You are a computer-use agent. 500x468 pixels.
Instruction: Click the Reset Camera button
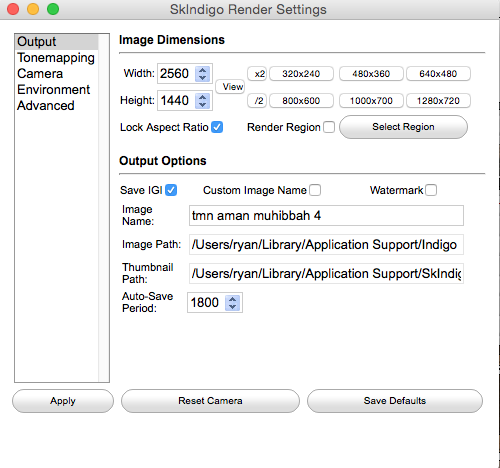pyautogui.click(x=210, y=401)
